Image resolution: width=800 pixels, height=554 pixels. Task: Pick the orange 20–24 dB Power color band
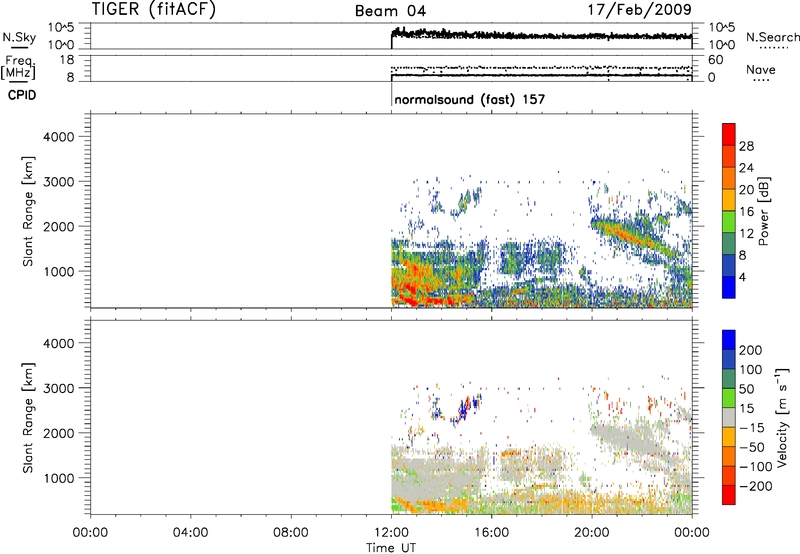pos(729,178)
